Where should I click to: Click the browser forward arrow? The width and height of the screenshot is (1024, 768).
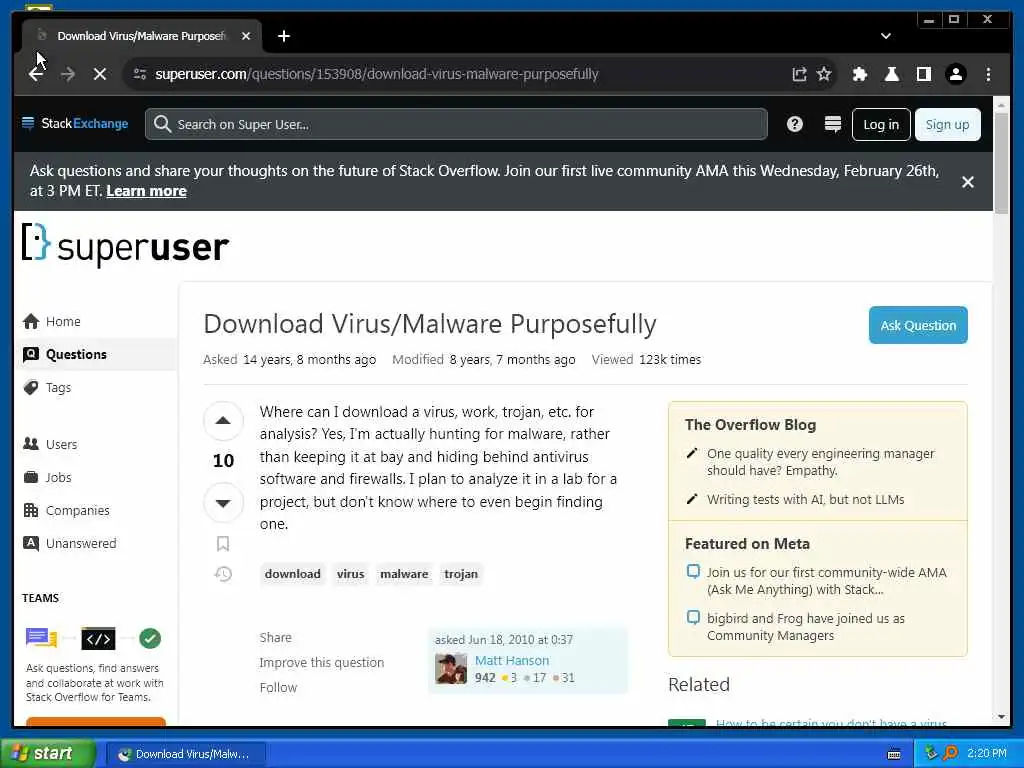[68, 74]
